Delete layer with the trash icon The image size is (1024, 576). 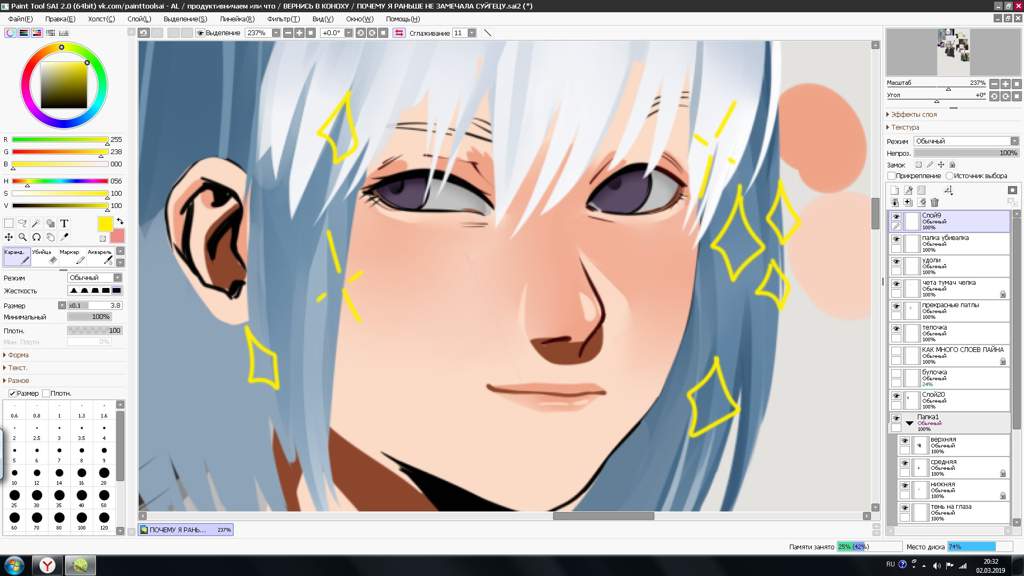click(935, 202)
